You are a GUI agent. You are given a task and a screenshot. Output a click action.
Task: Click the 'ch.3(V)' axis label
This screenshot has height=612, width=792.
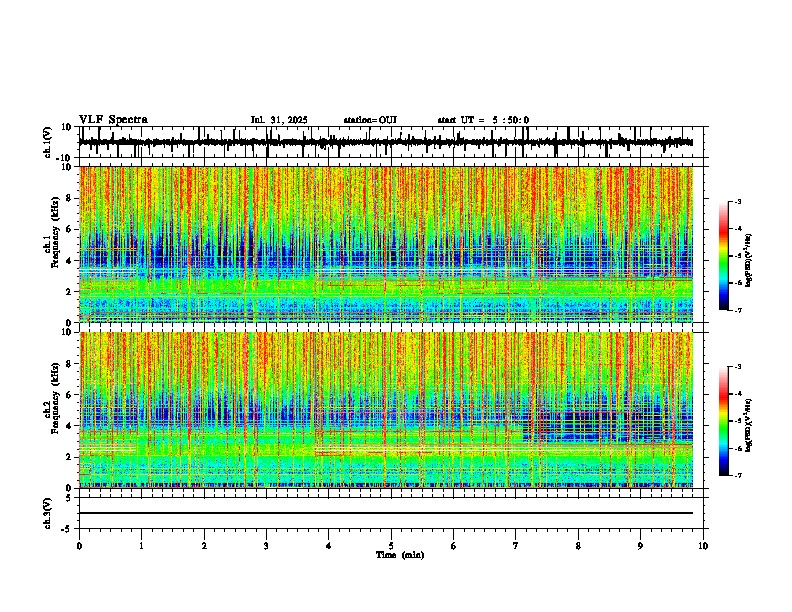click(48, 513)
